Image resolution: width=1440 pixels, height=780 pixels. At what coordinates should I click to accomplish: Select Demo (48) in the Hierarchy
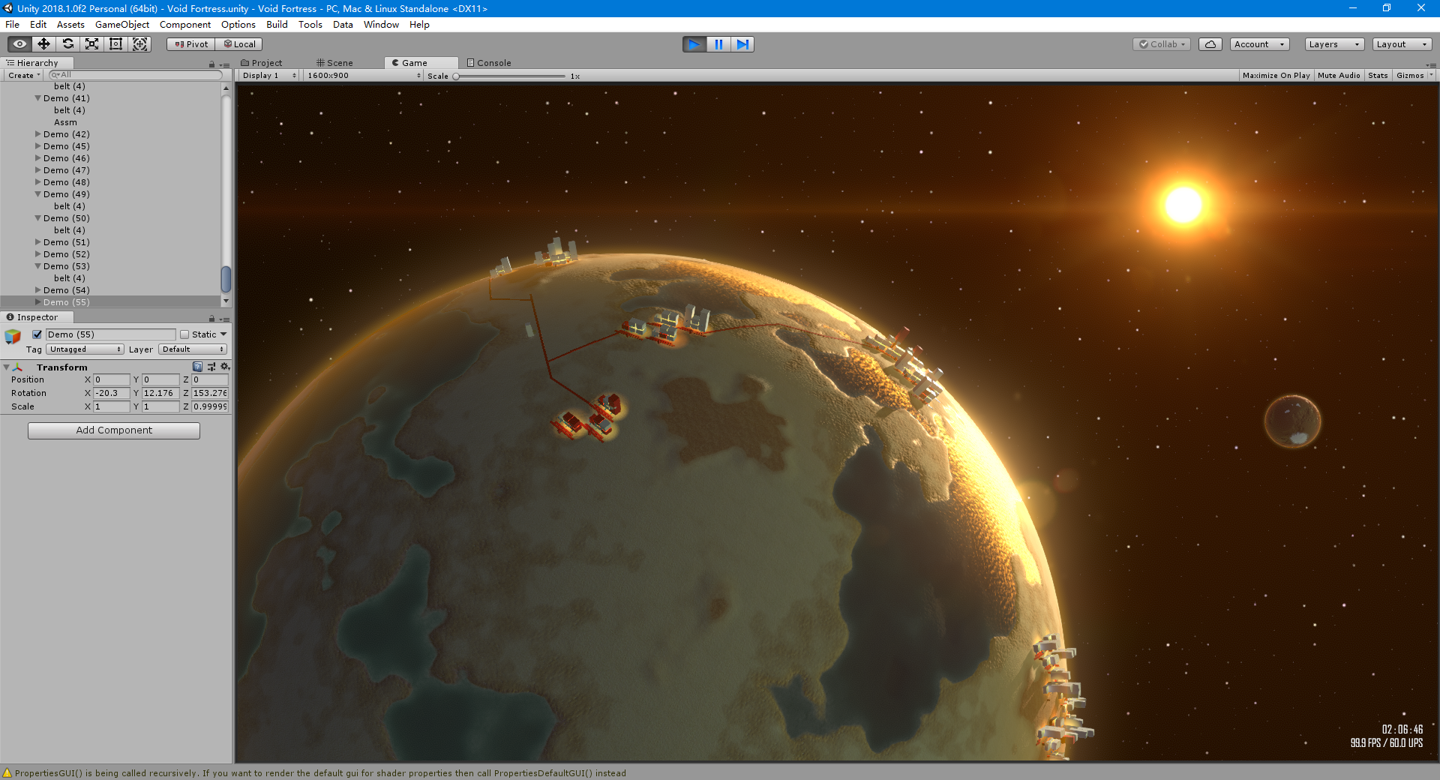click(x=66, y=182)
